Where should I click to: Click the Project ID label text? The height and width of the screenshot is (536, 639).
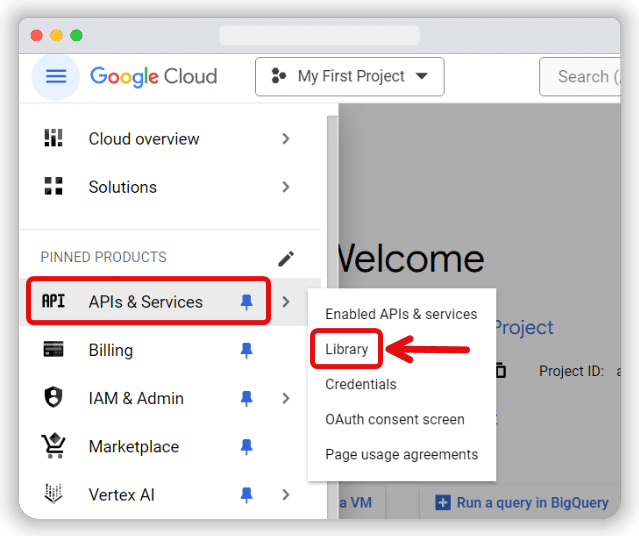(x=571, y=371)
